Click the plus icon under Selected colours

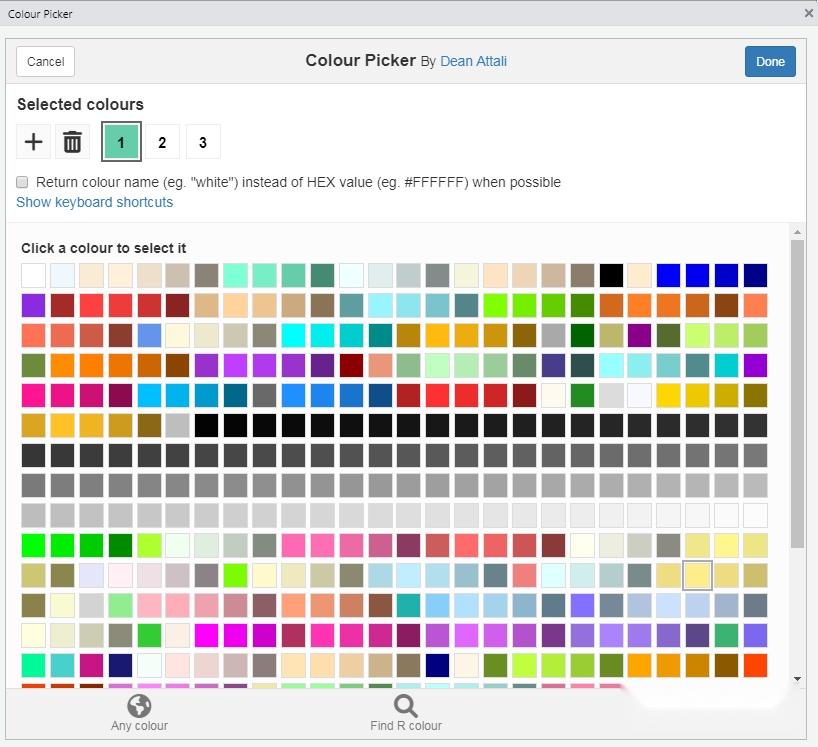point(33,141)
